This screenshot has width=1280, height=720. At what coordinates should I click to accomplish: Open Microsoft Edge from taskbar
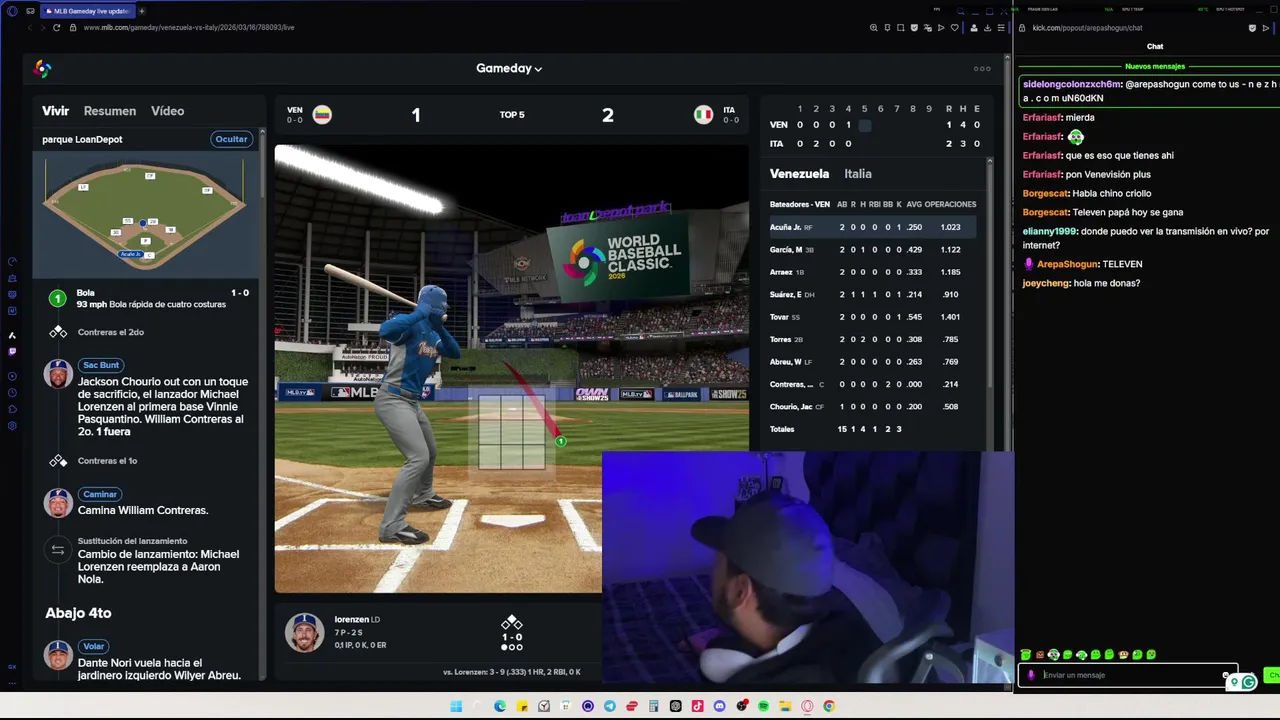pyautogui.click(x=500, y=706)
